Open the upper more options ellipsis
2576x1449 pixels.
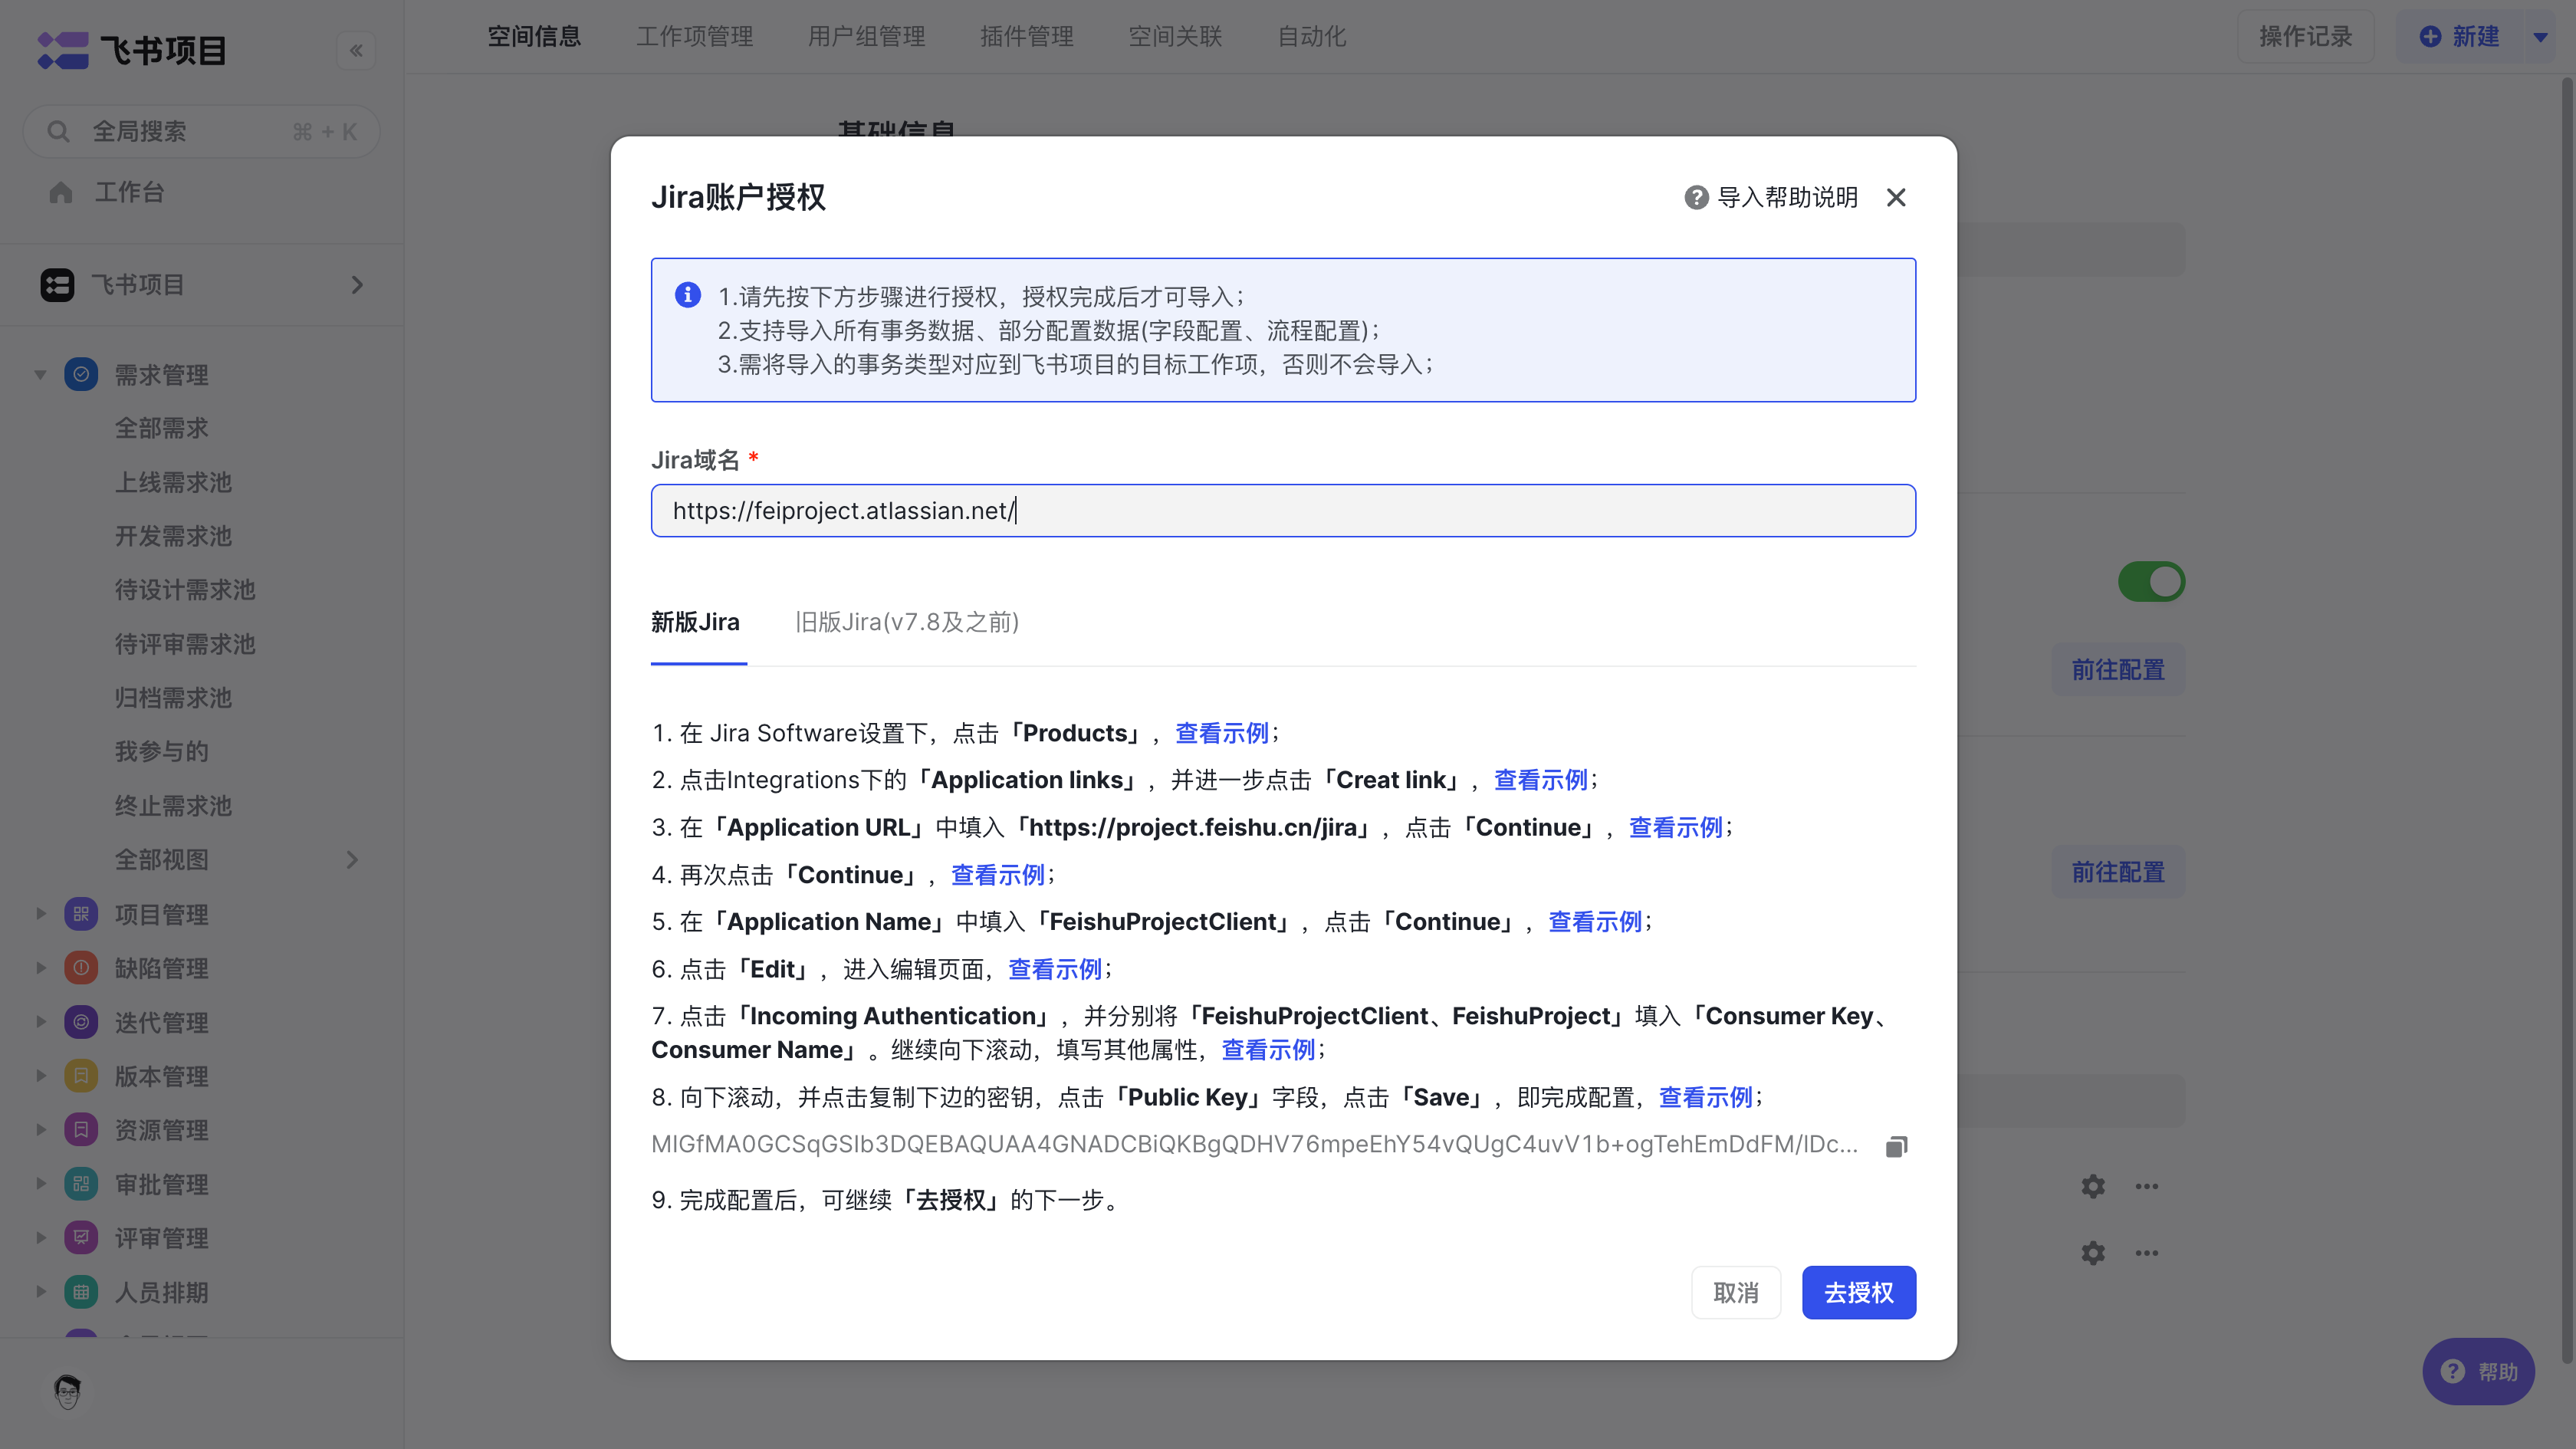[2147, 1186]
